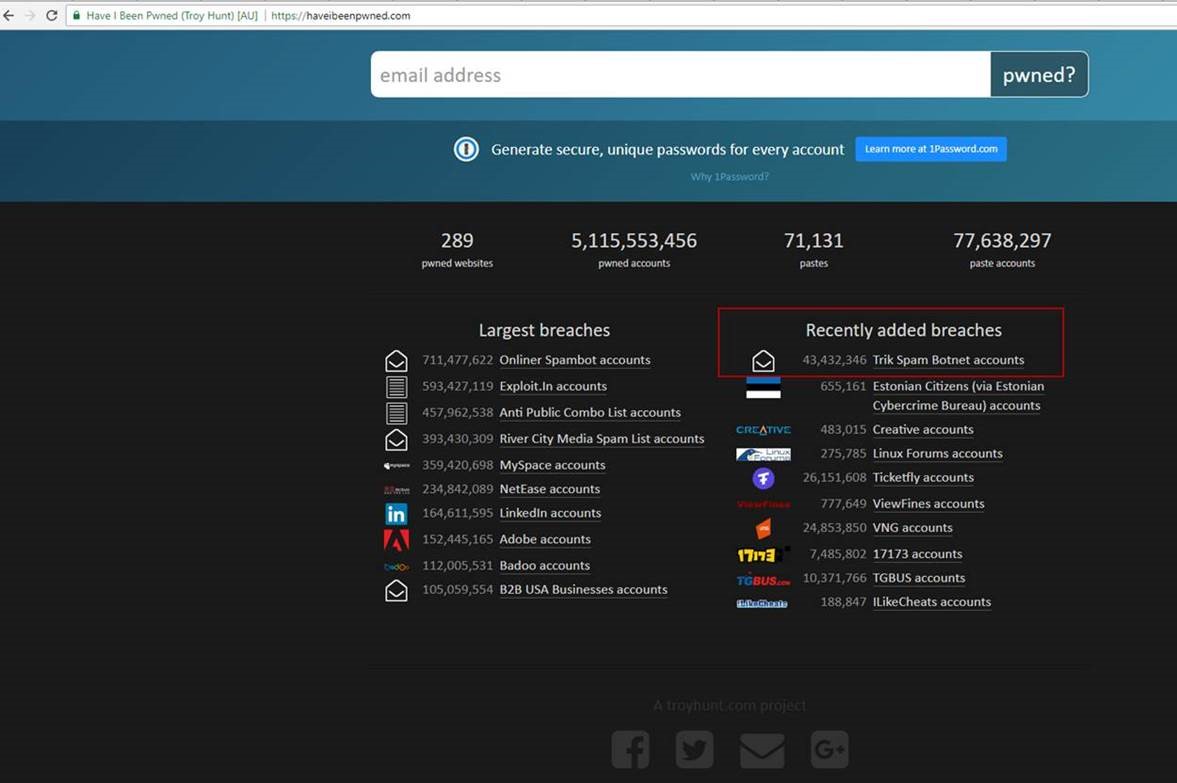Click the Badoo logo icon

coord(396,567)
